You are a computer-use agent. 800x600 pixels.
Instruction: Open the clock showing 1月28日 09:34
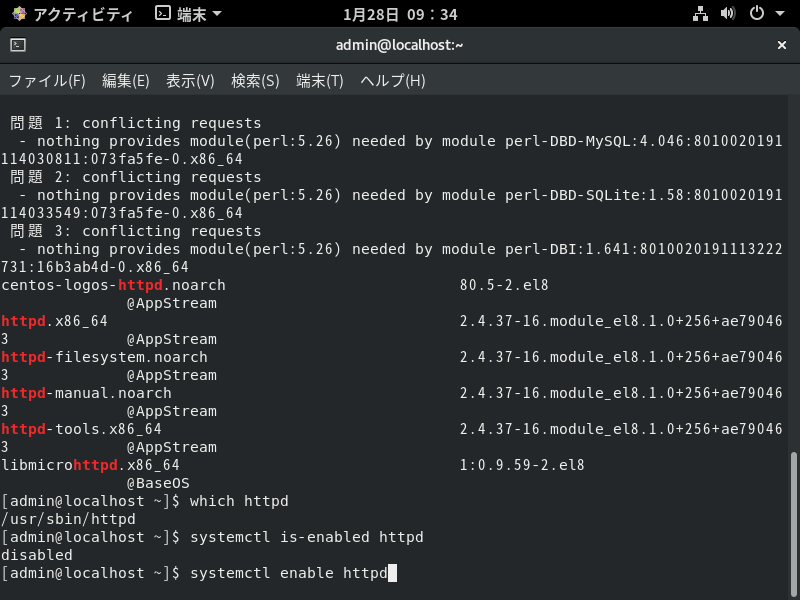coord(400,14)
